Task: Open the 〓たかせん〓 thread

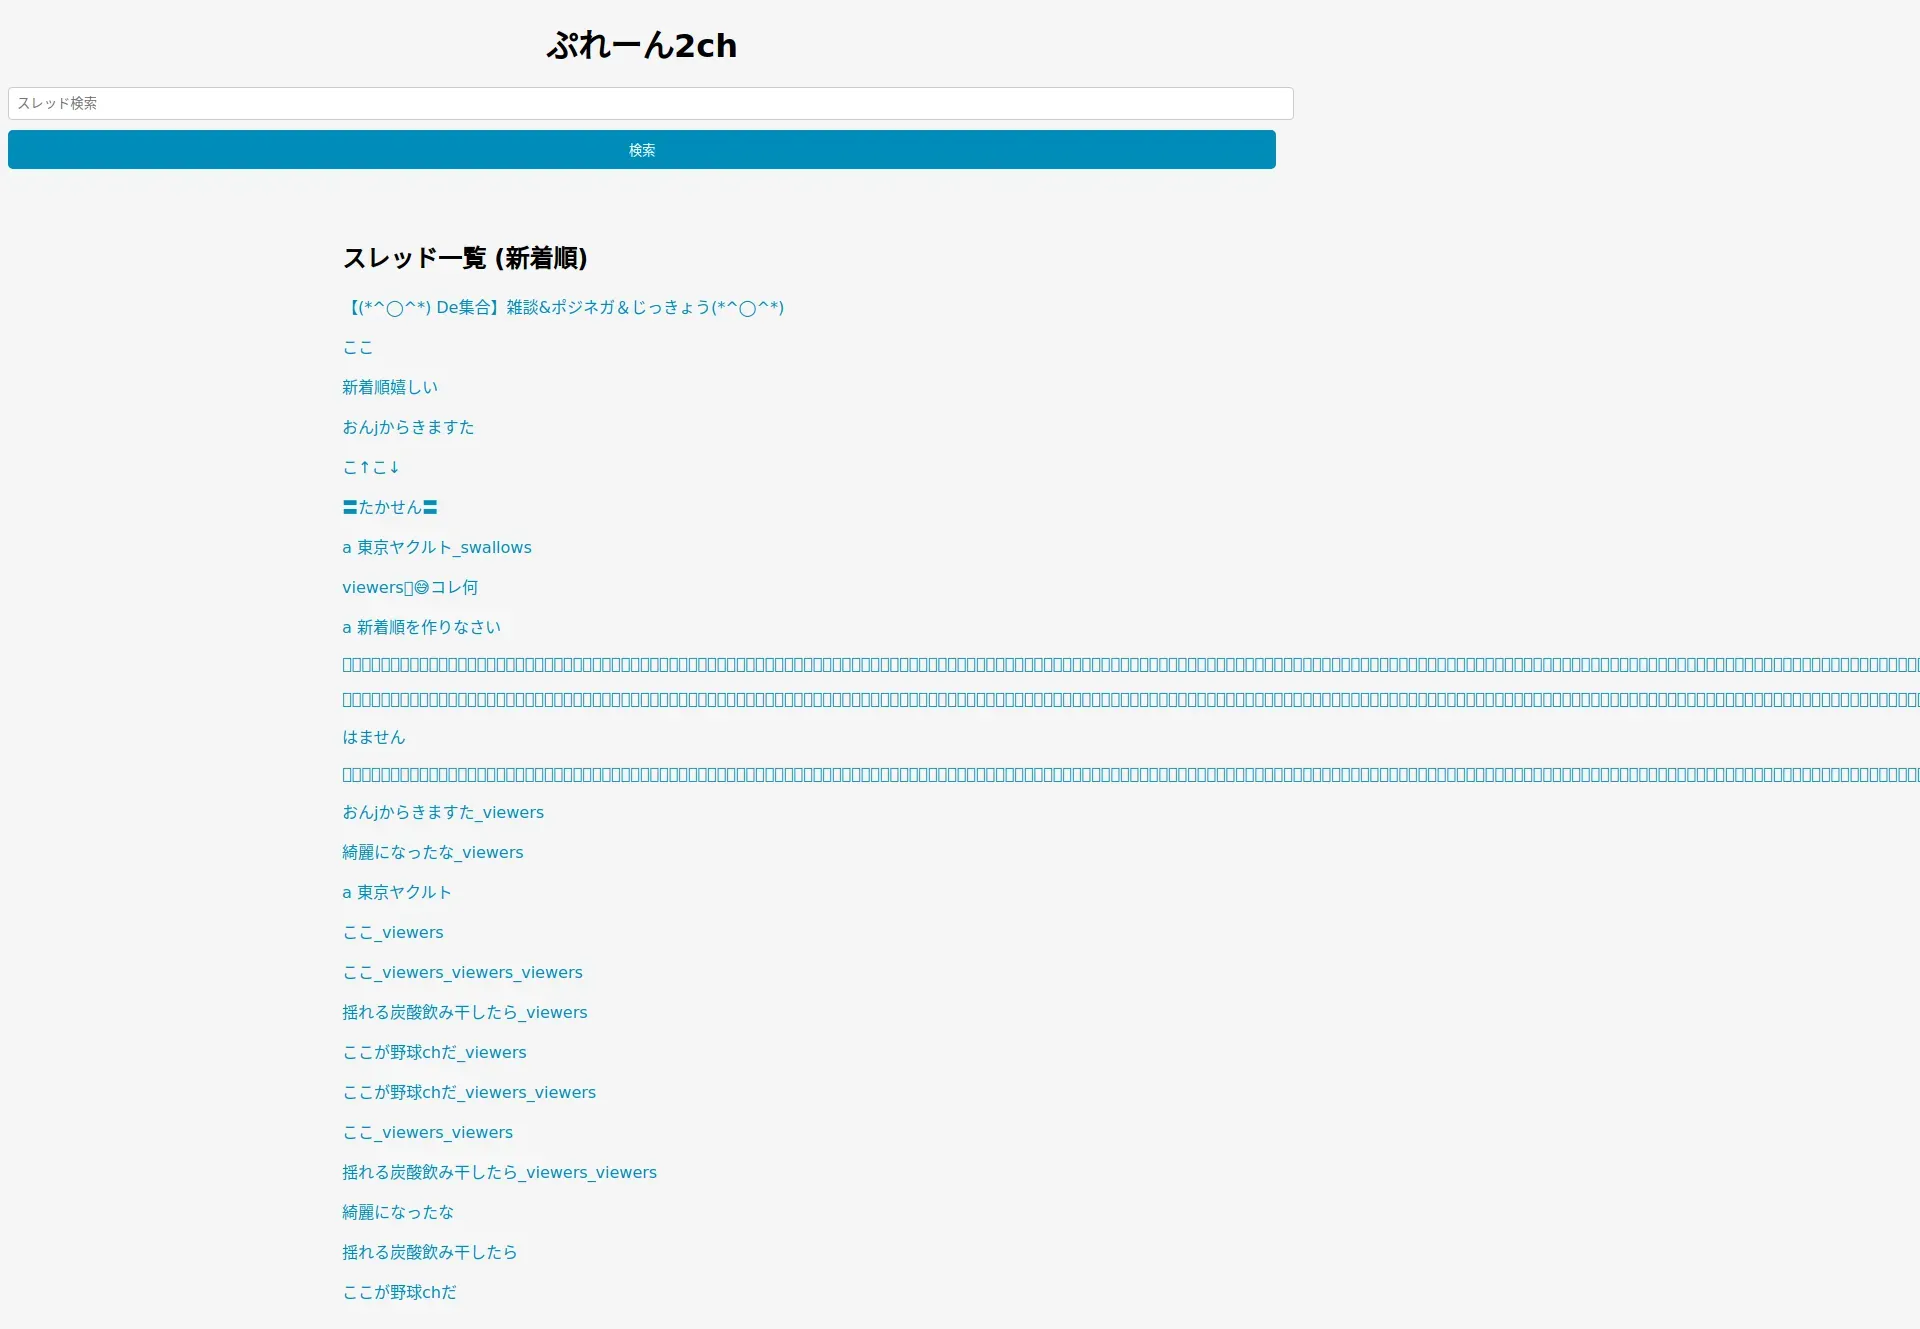Action: pyautogui.click(x=389, y=507)
